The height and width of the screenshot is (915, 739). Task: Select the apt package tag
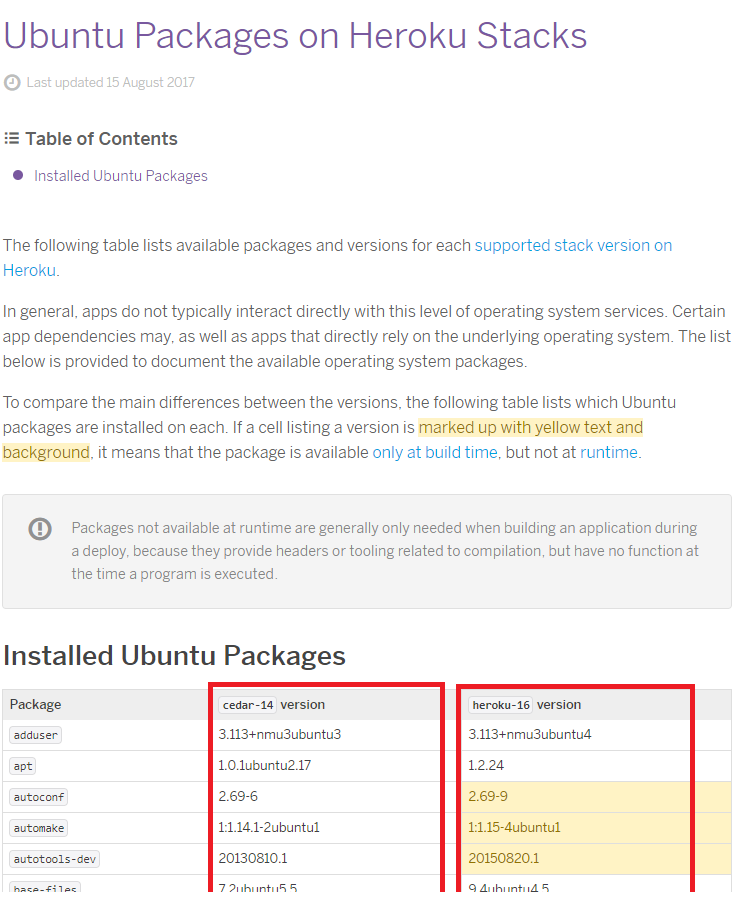23,766
